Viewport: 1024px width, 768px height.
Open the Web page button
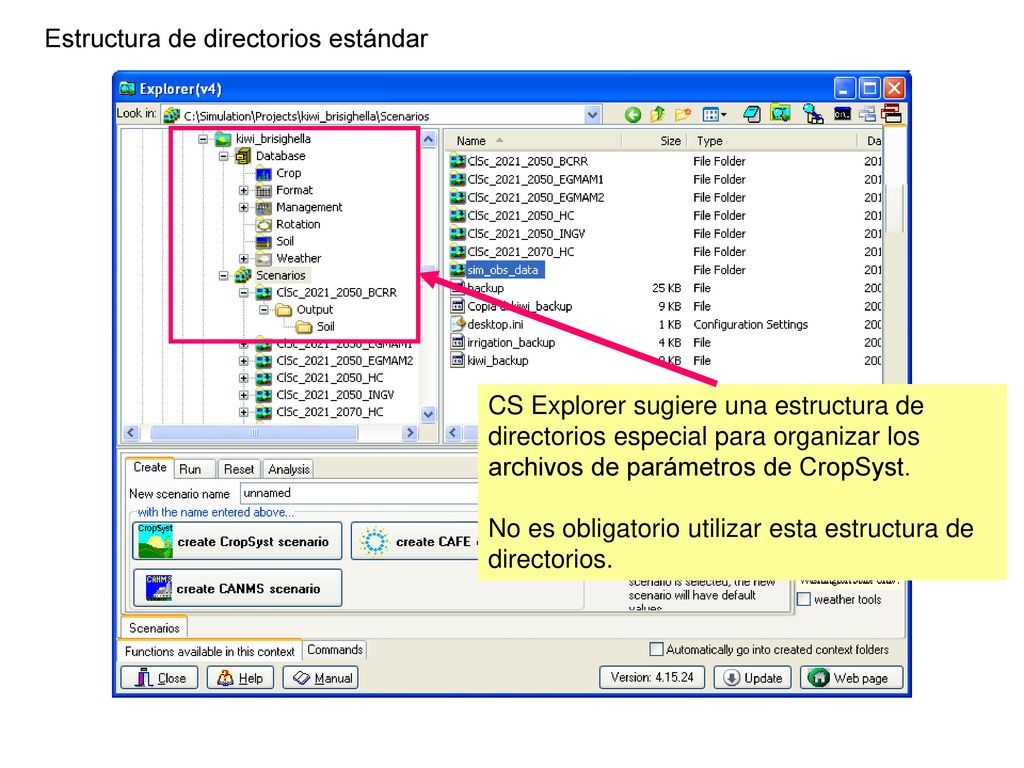point(852,678)
